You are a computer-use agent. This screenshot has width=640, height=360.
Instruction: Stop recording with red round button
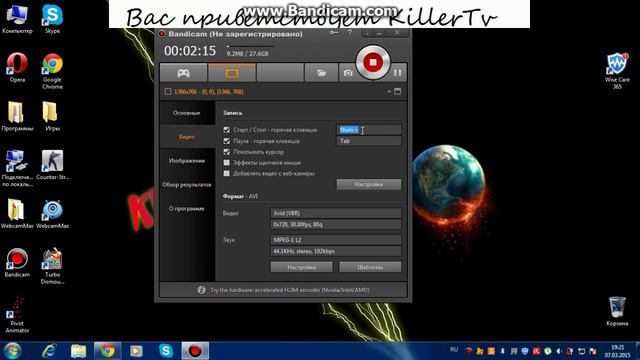(373, 62)
